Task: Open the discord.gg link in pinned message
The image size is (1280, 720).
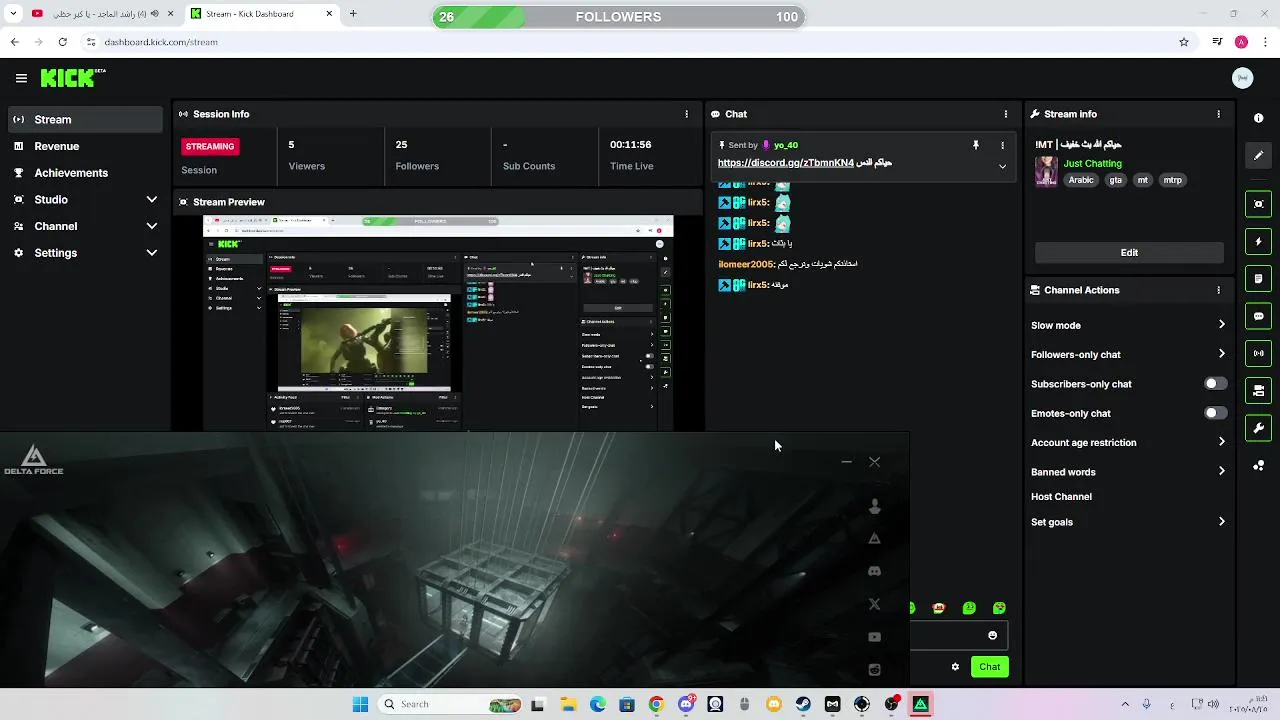Action: click(x=786, y=163)
